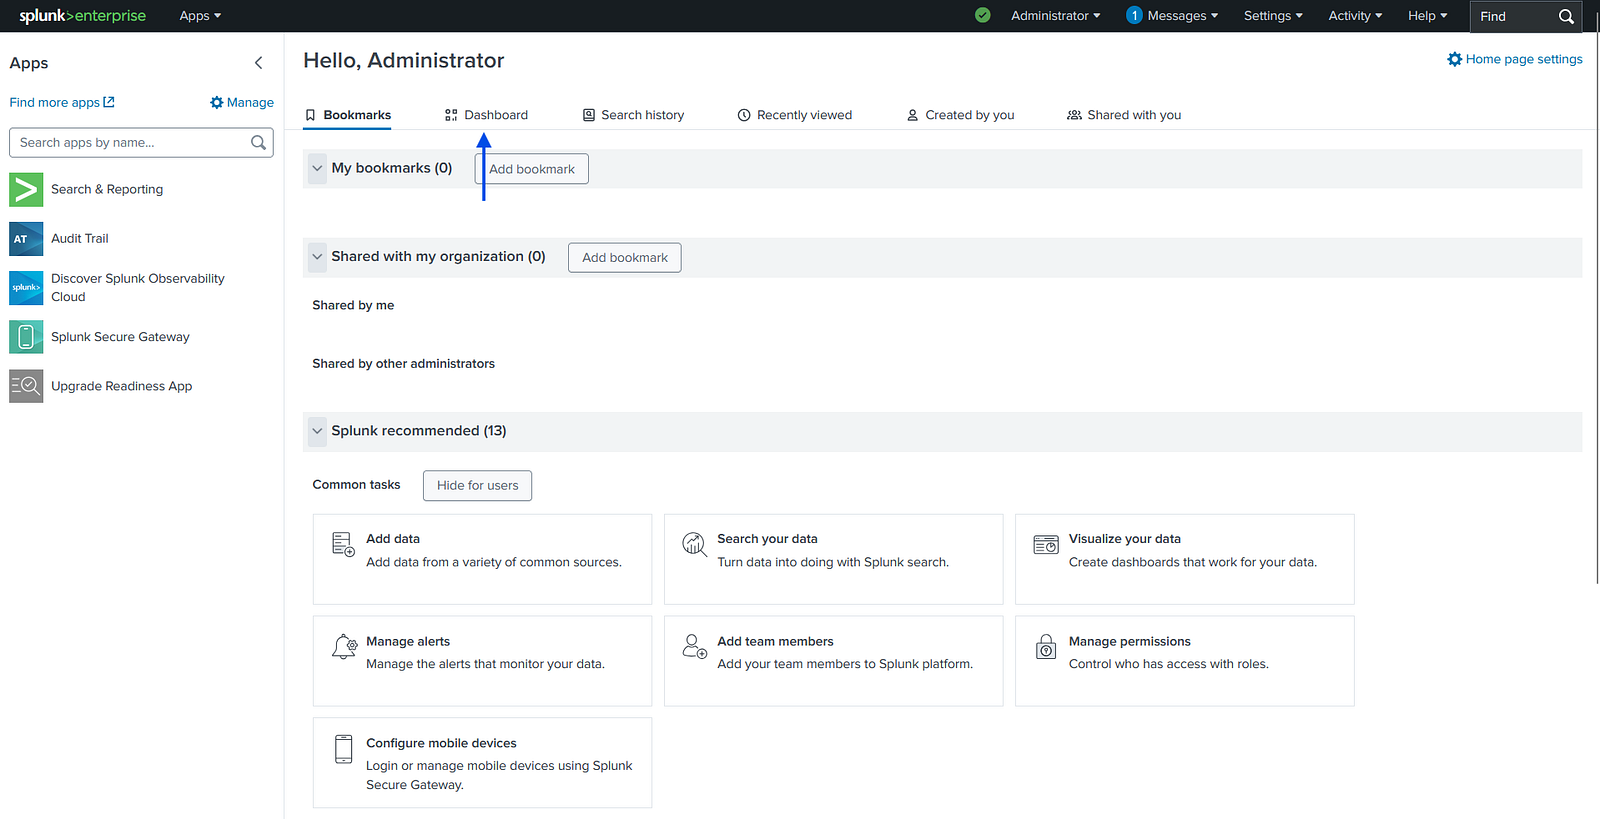The image size is (1600, 819).
Task: Click the Add team members icon
Action: pos(695,646)
